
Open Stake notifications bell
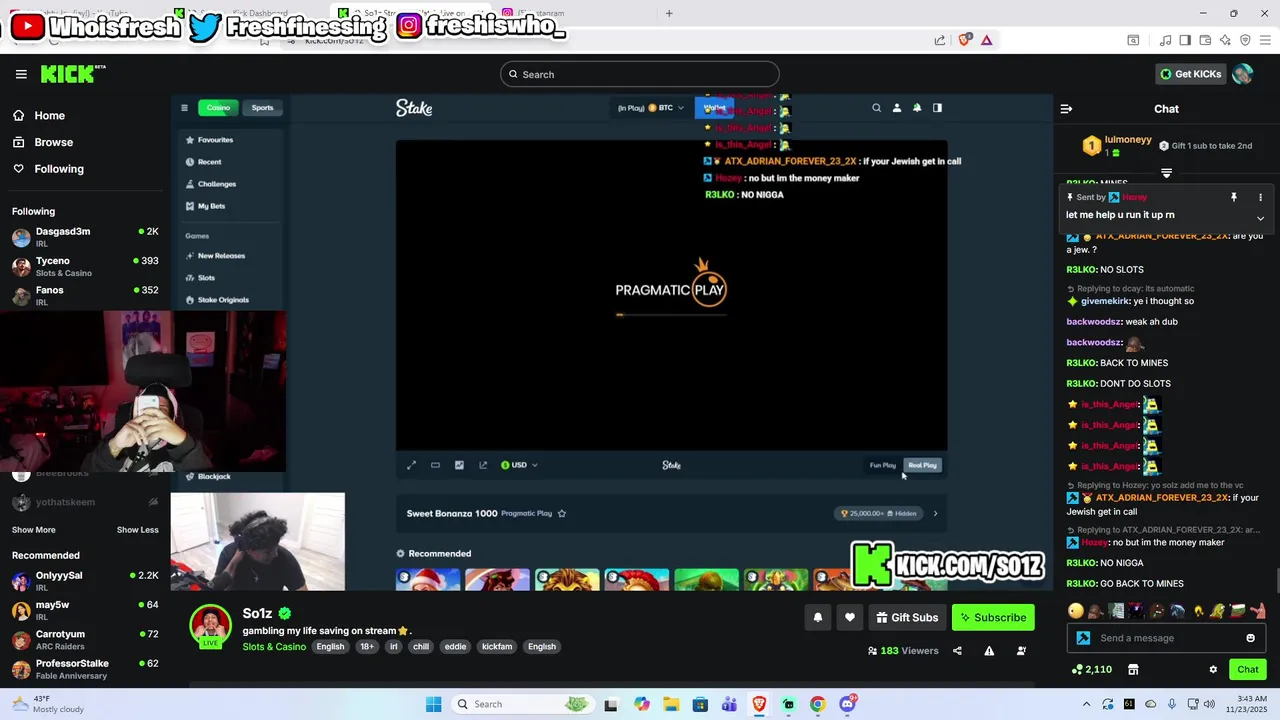[916, 108]
